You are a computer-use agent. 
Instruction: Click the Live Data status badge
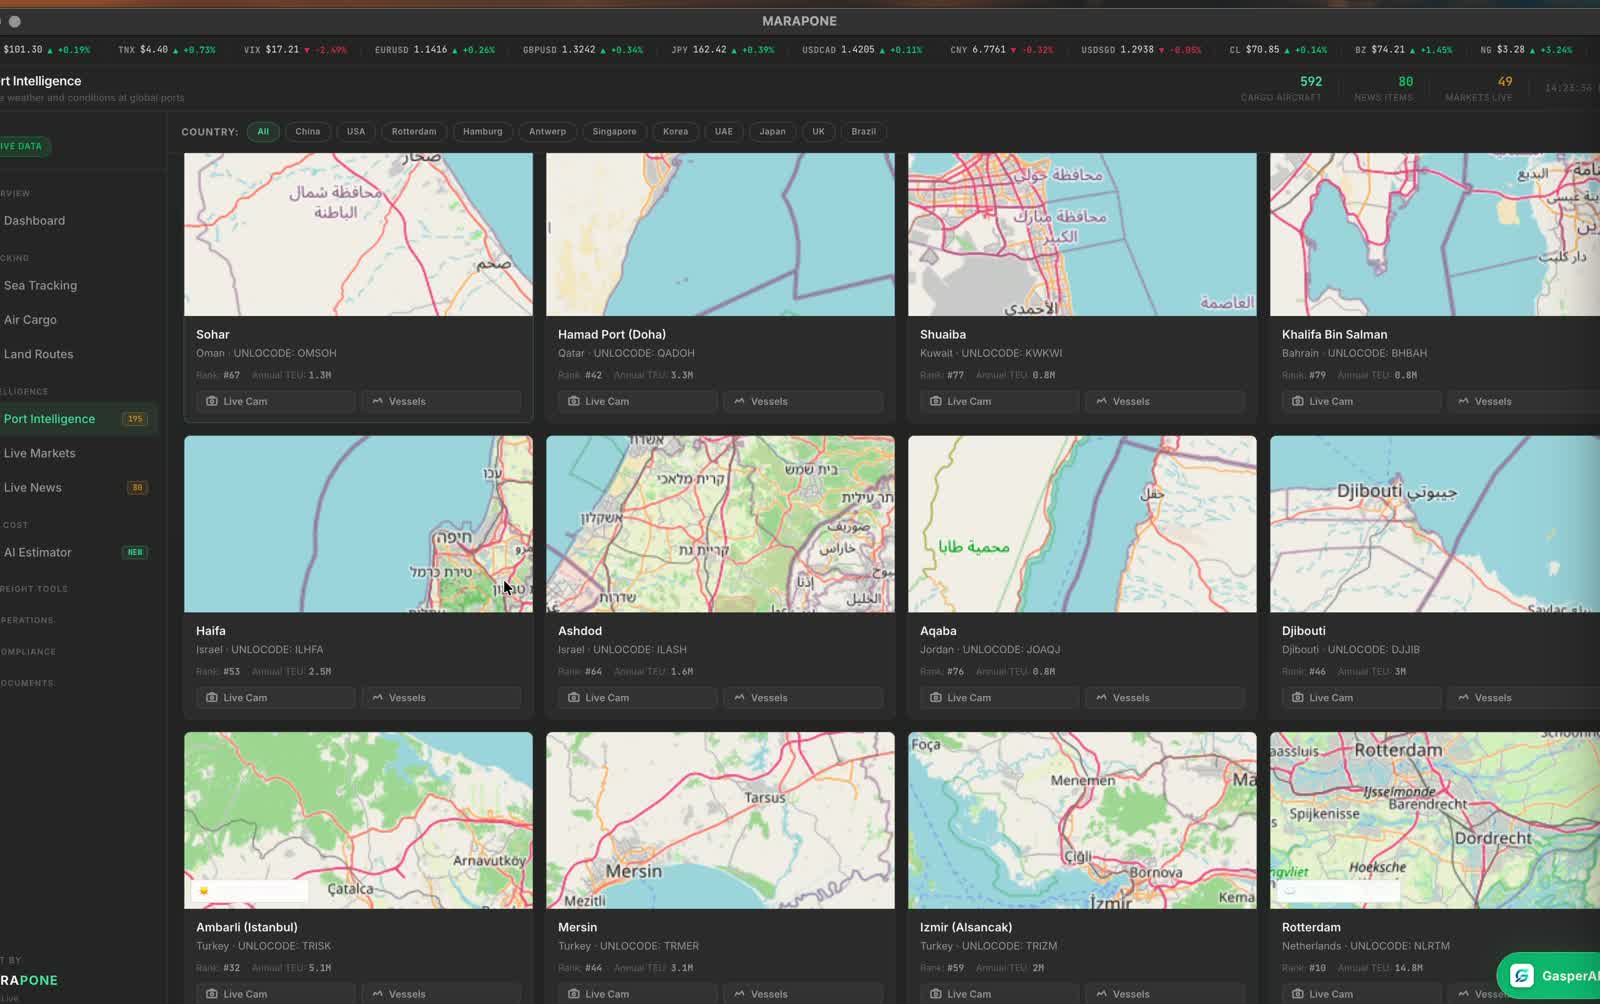click(24, 146)
